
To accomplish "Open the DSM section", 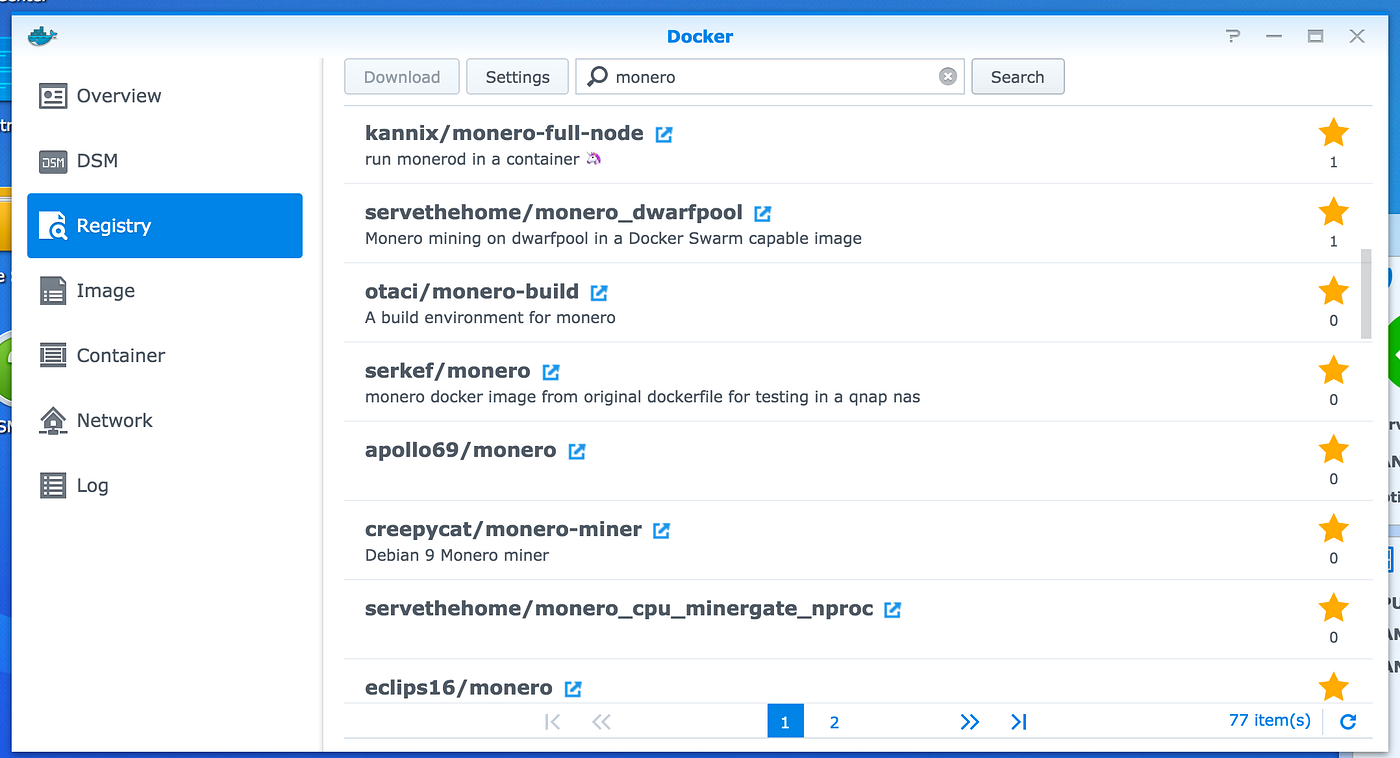I will 165,161.
